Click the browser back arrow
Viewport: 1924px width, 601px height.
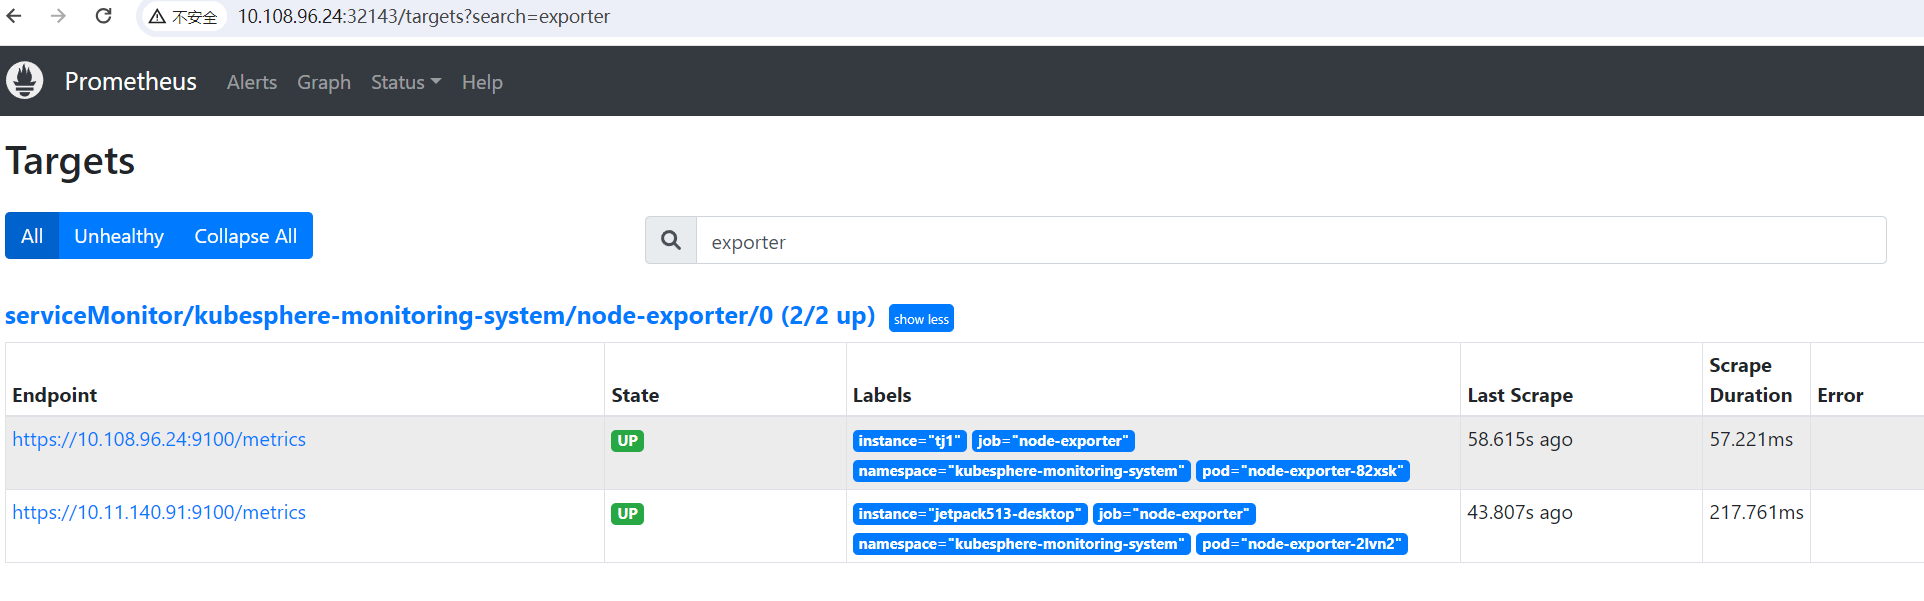click(15, 16)
